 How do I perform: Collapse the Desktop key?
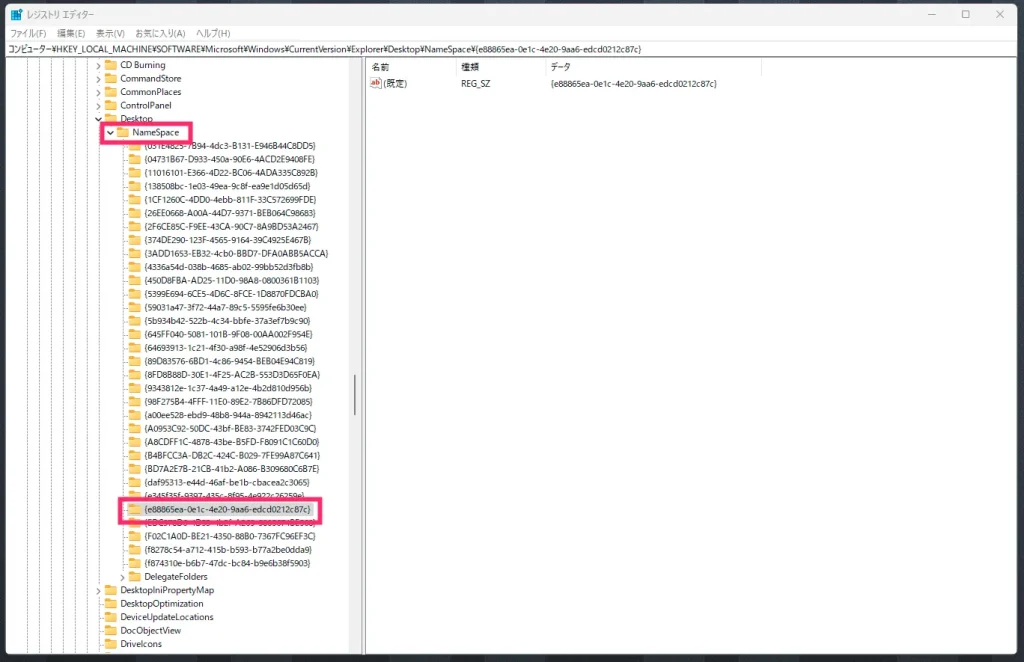pos(98,119)
